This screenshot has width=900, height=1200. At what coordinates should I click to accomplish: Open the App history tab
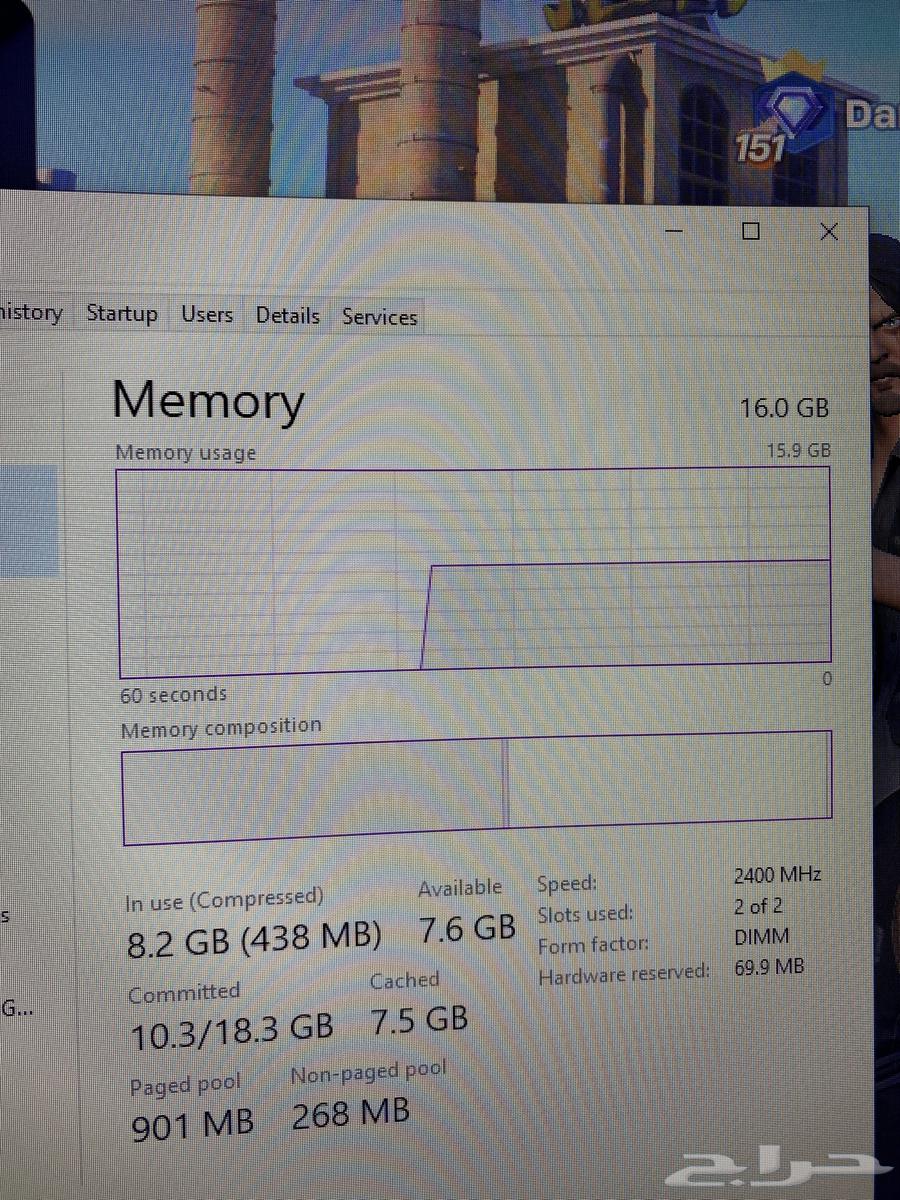pyautogui.click(x=30, y=313)
